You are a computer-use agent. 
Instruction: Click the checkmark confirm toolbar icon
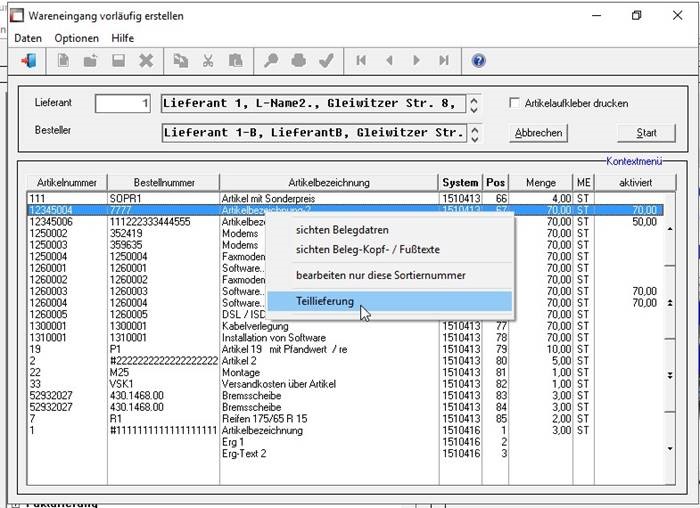[x=326, y=61]
